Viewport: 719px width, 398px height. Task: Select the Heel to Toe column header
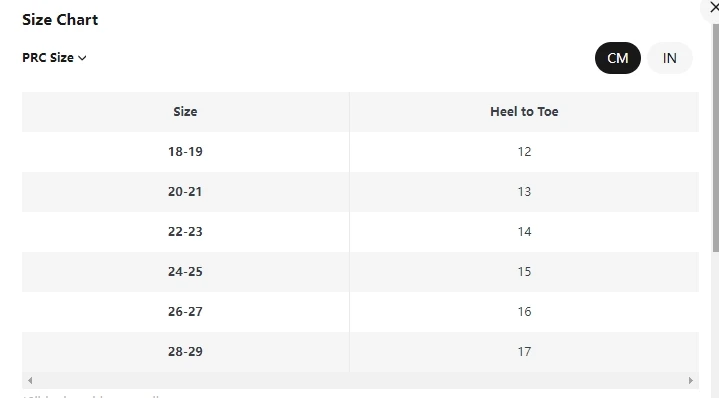[x=524, y=111]
